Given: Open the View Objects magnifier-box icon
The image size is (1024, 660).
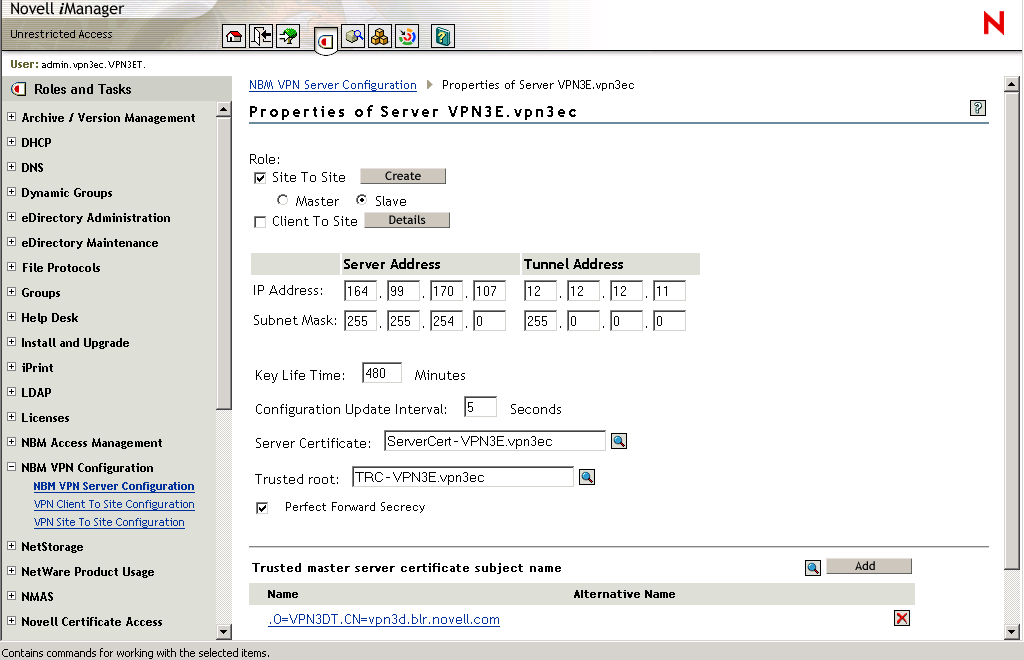Looking at the screenshot, I should pyautogui.click(x=353, y=37).
